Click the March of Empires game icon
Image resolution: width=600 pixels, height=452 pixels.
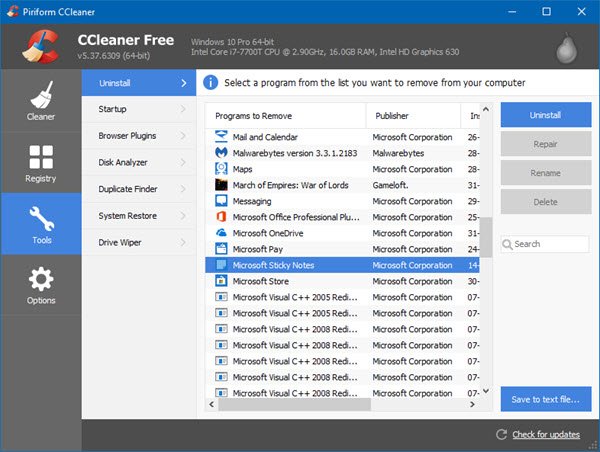(221, 185)
